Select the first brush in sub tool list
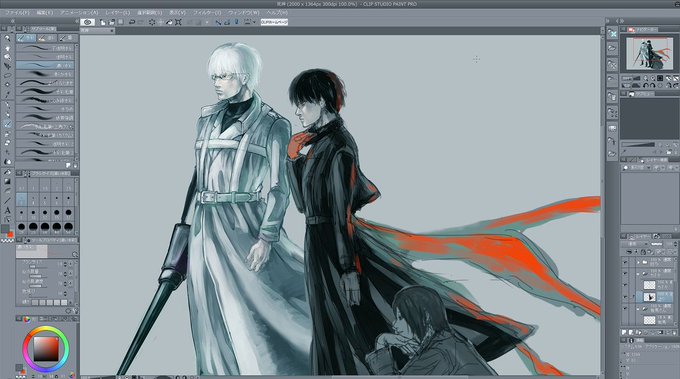This screenshot has height=379, width=680. tap(45, 48)
